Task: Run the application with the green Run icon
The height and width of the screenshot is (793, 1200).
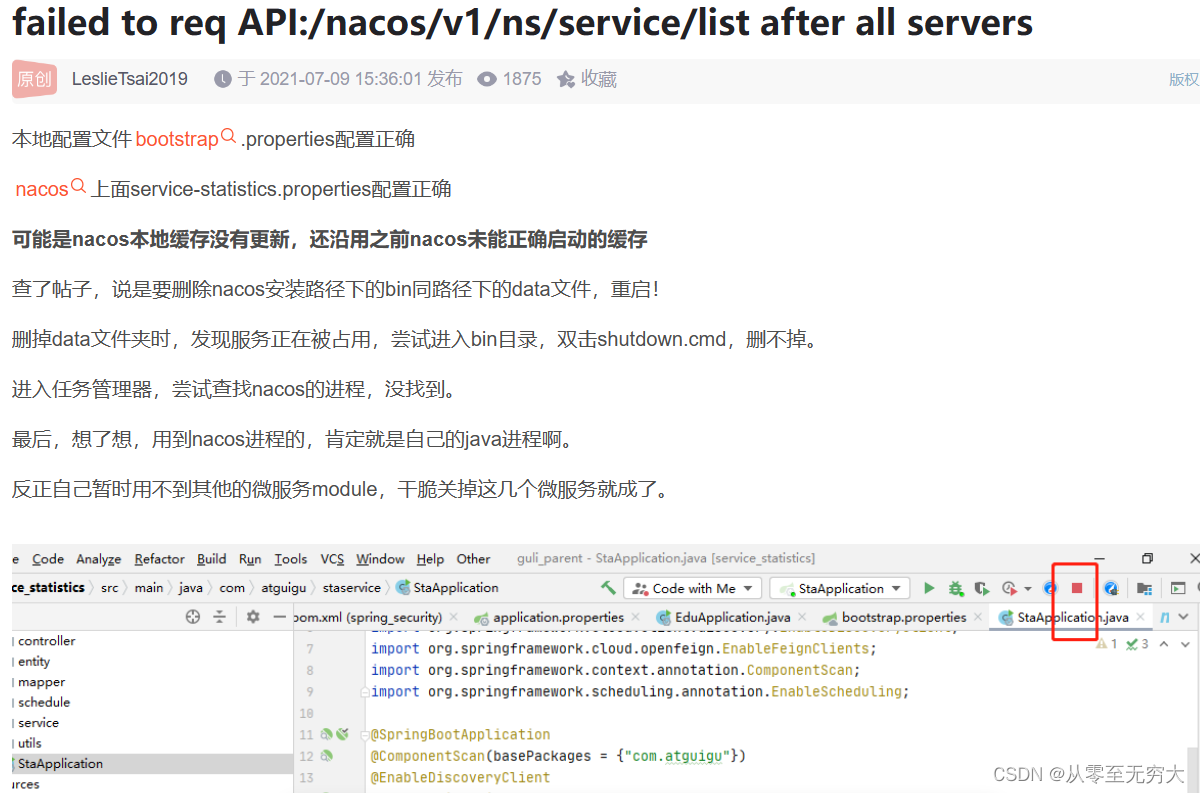Action: (929, 588)
